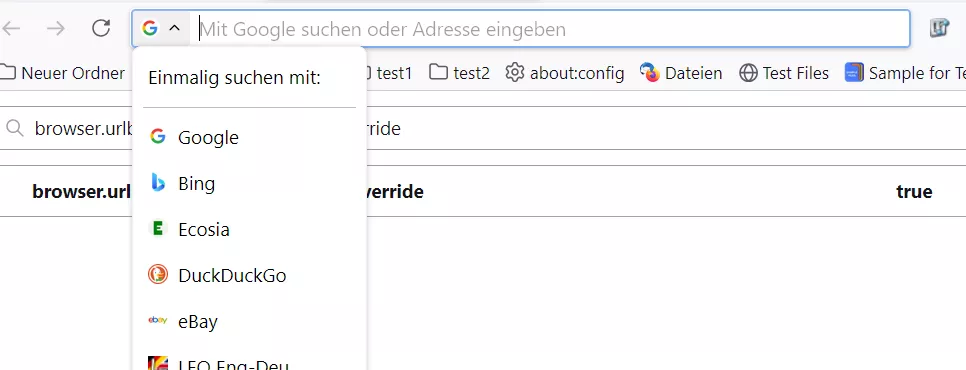Open the Test Files bookmark
The width and height of the screenshot is (966, 370).
pos(784,73)
